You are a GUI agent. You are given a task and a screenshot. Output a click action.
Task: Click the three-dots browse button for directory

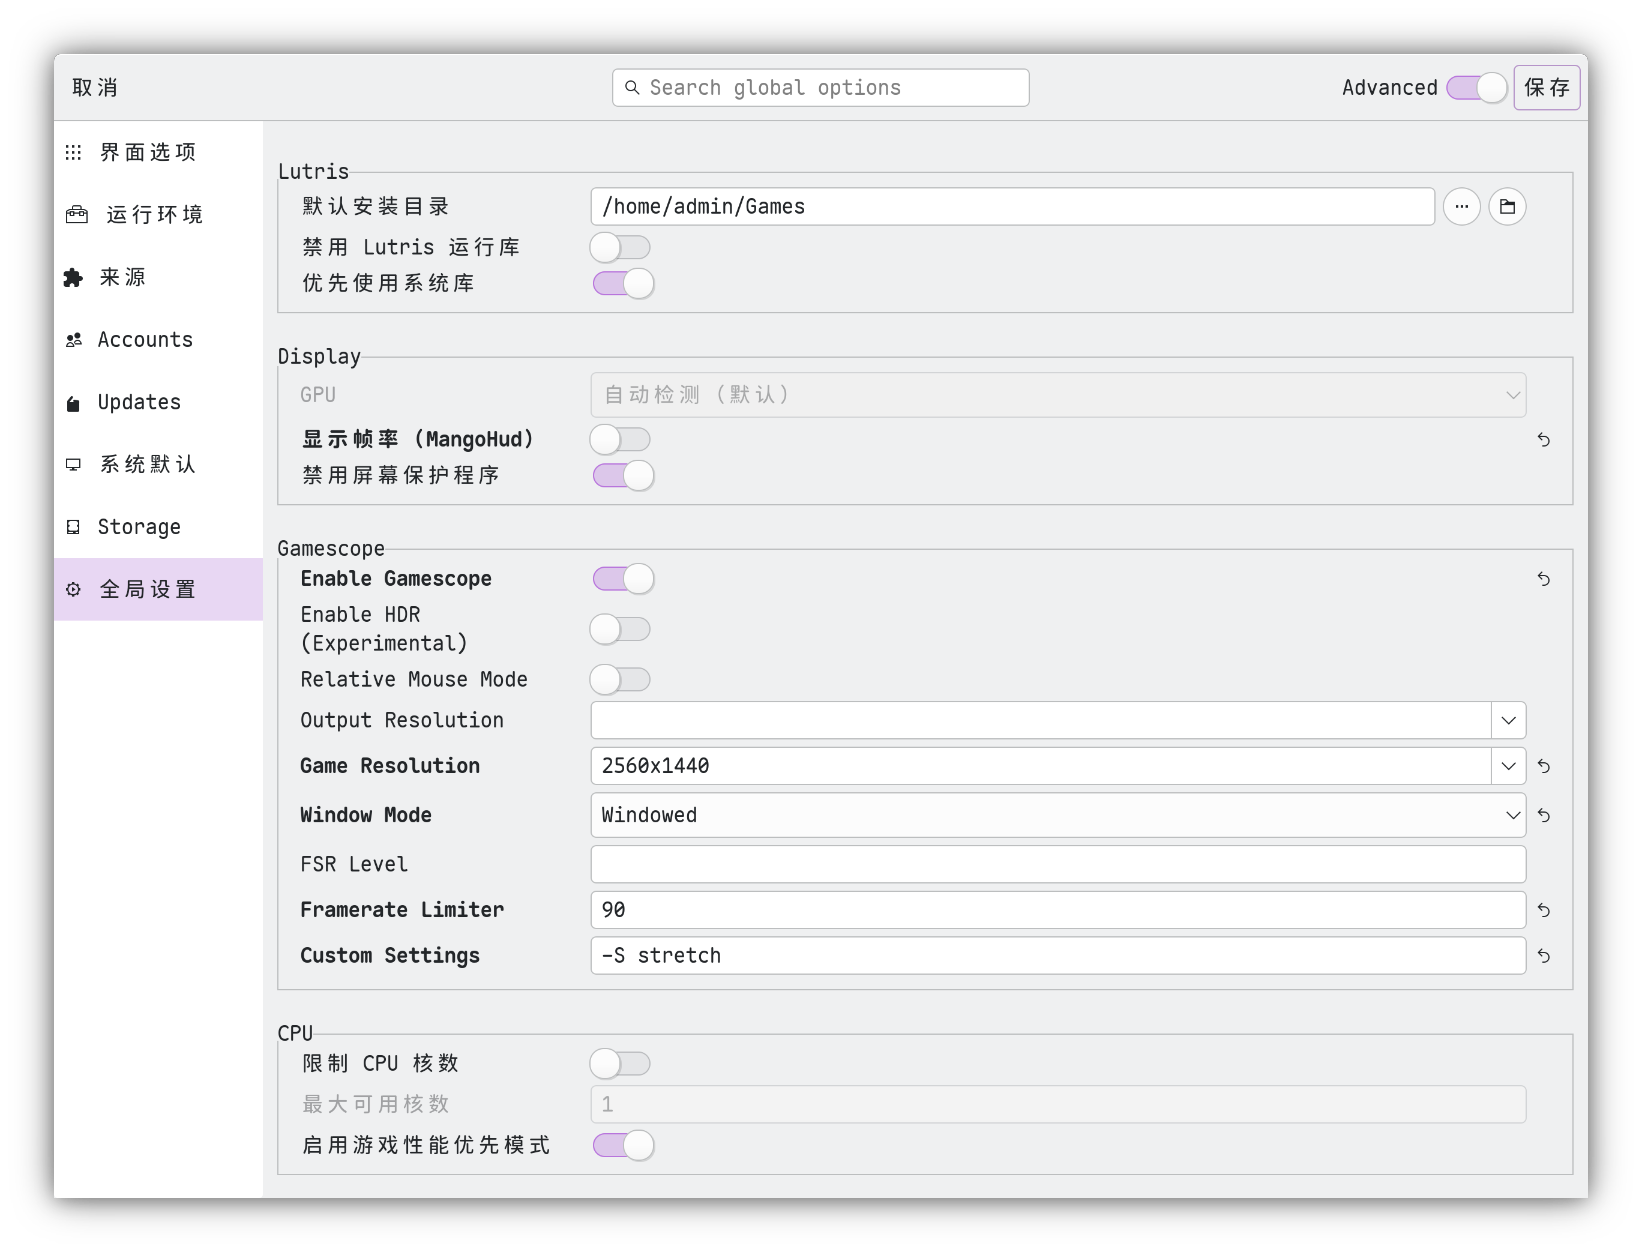pos(1461,207)
